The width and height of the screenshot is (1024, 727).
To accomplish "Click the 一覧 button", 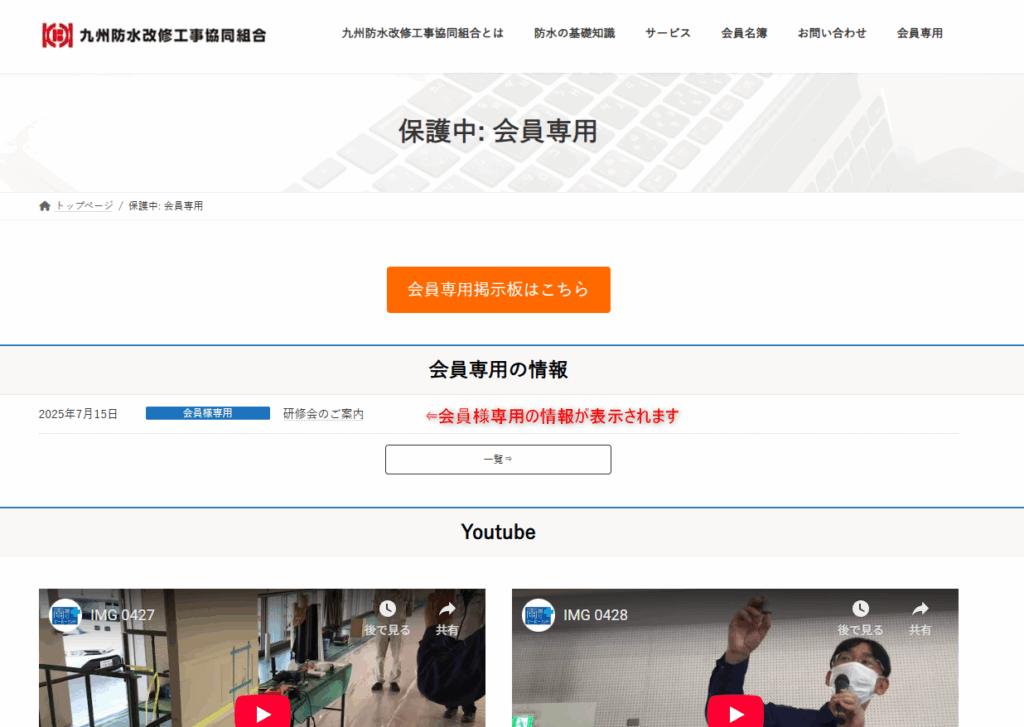I will click(x=497, y=459).
